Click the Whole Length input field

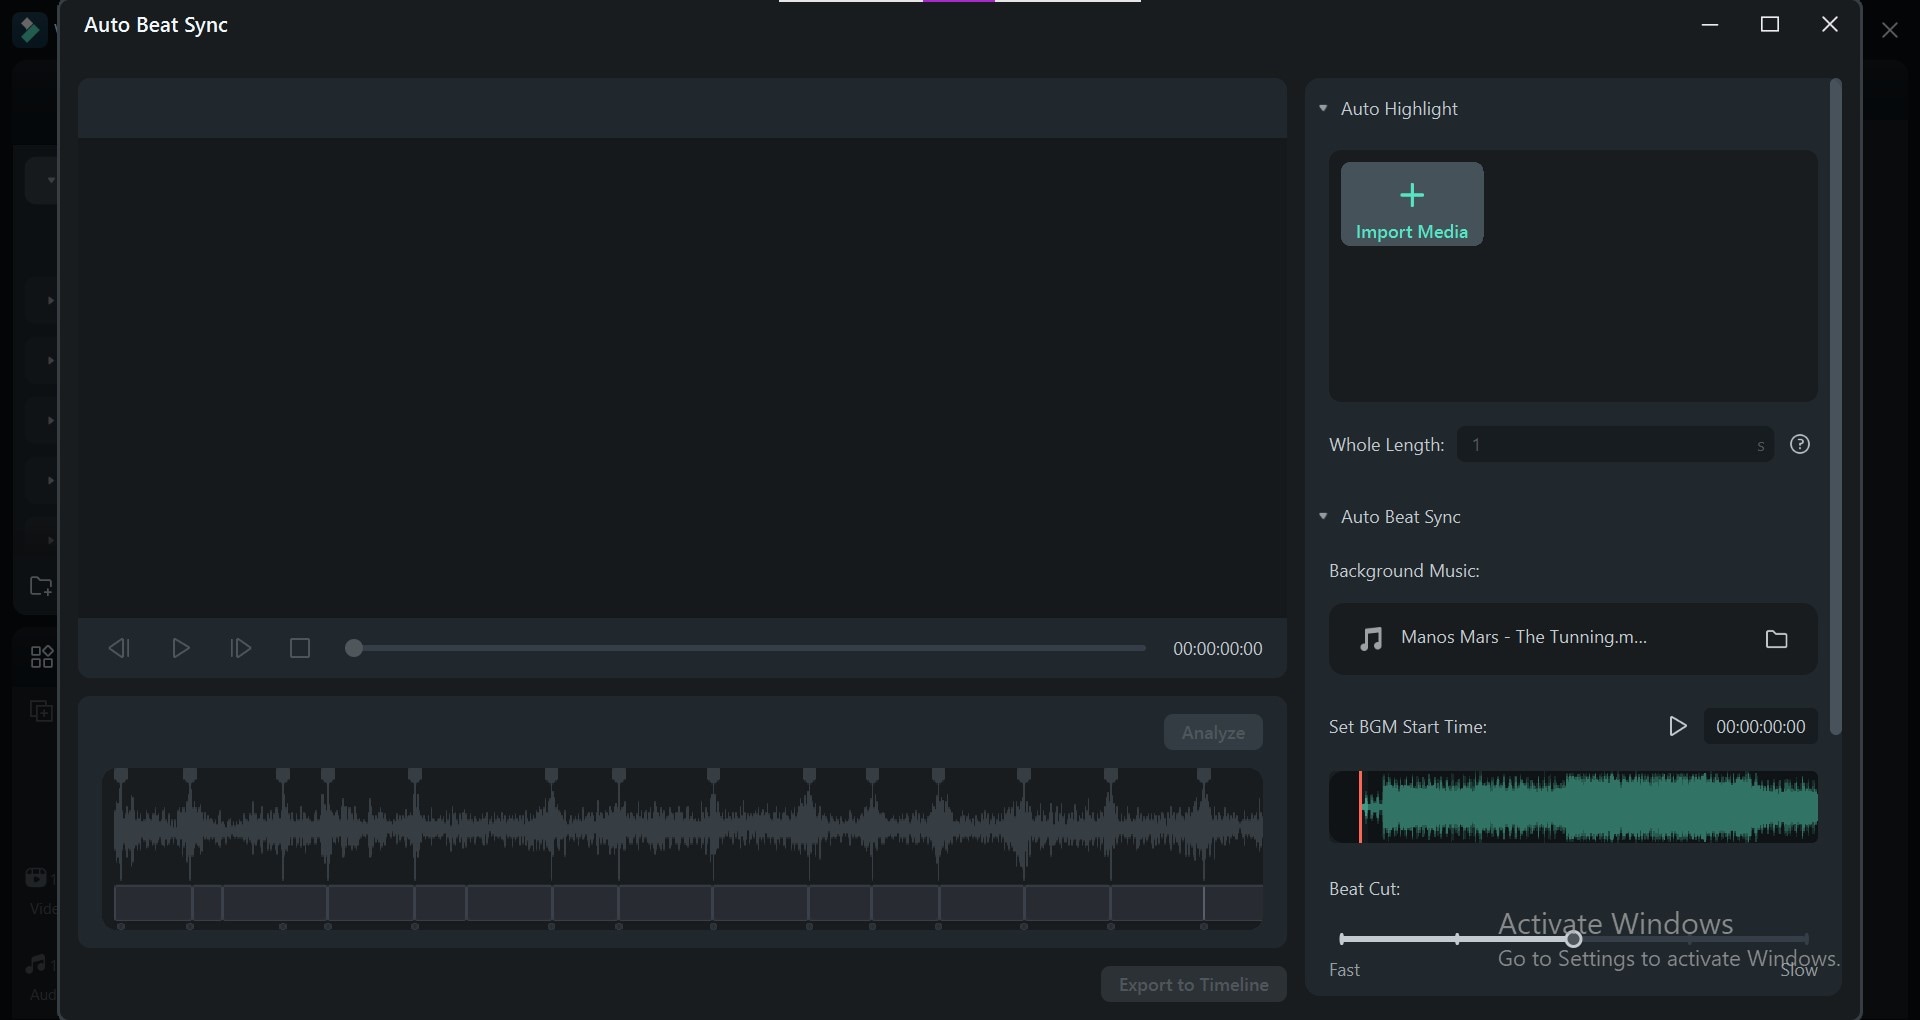(1615, 444)
